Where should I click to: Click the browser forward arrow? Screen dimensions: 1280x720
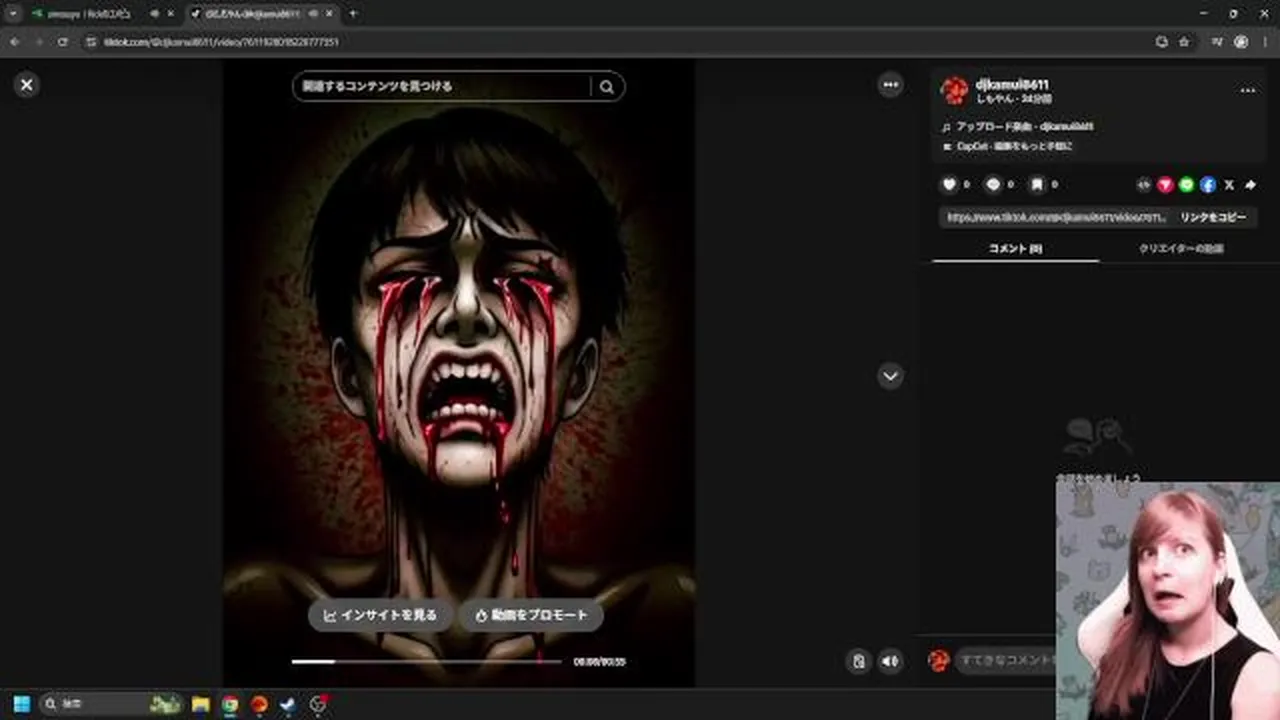(39, 42)
